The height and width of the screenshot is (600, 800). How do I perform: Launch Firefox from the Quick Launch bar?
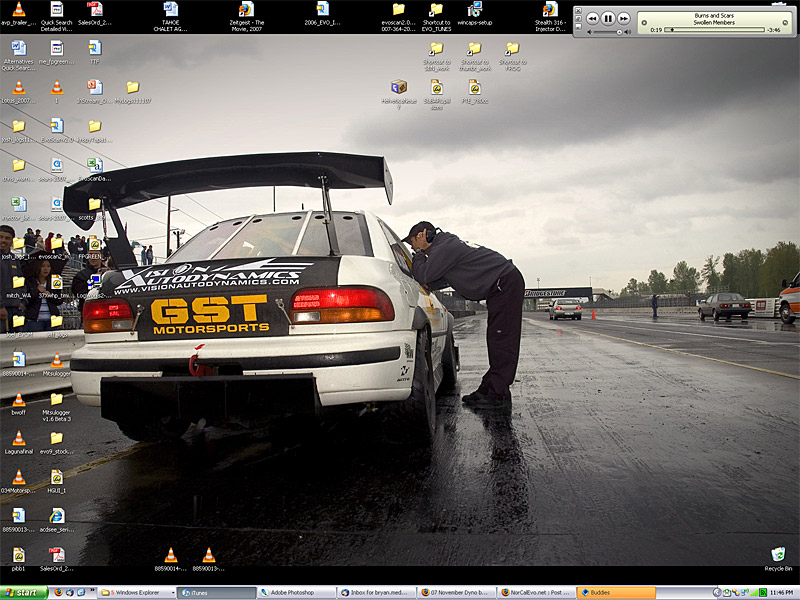pyautogui.click(x=58, y=593)
